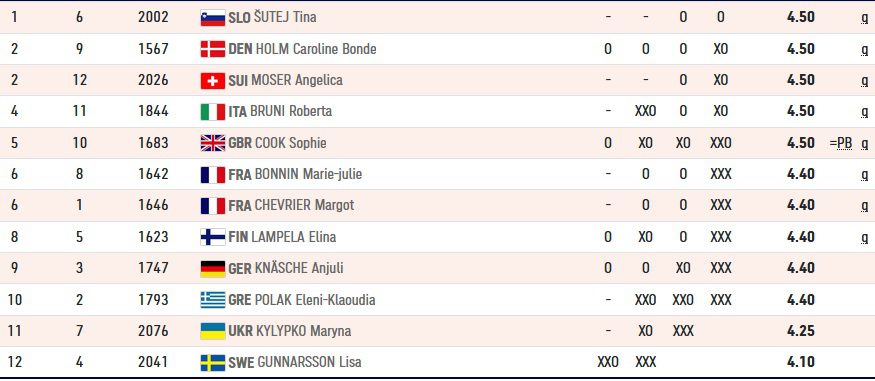Click the Finland flag icon
875x381 pixels.
[x=213, y=238]
